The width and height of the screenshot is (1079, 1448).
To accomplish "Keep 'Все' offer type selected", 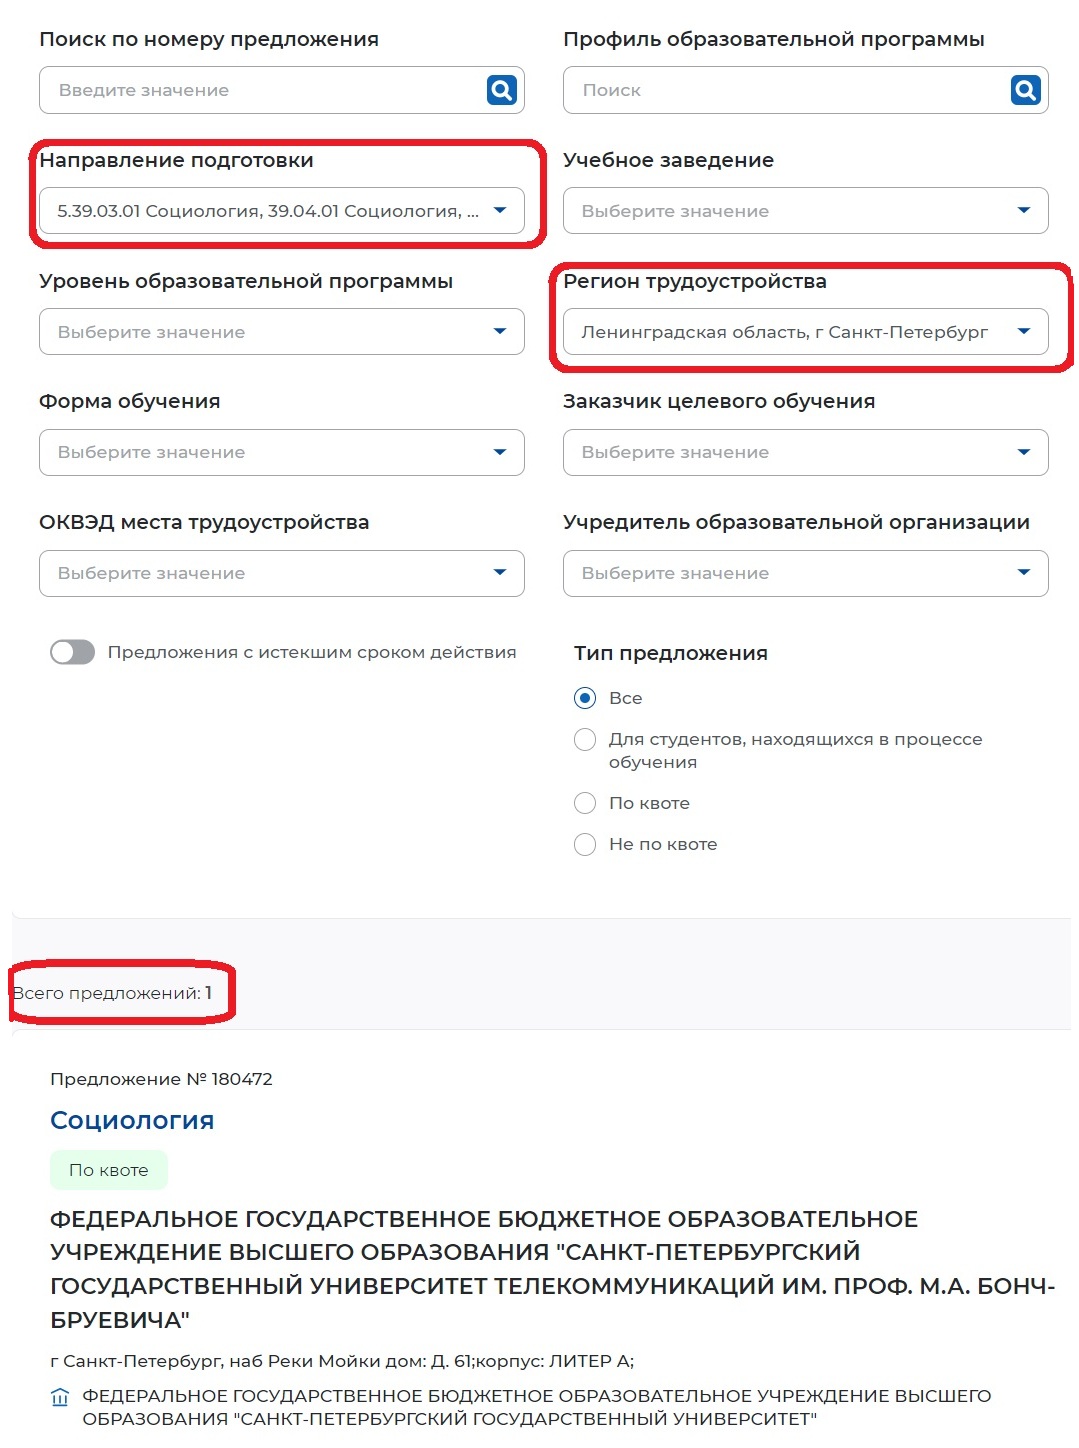I will 585,697.
